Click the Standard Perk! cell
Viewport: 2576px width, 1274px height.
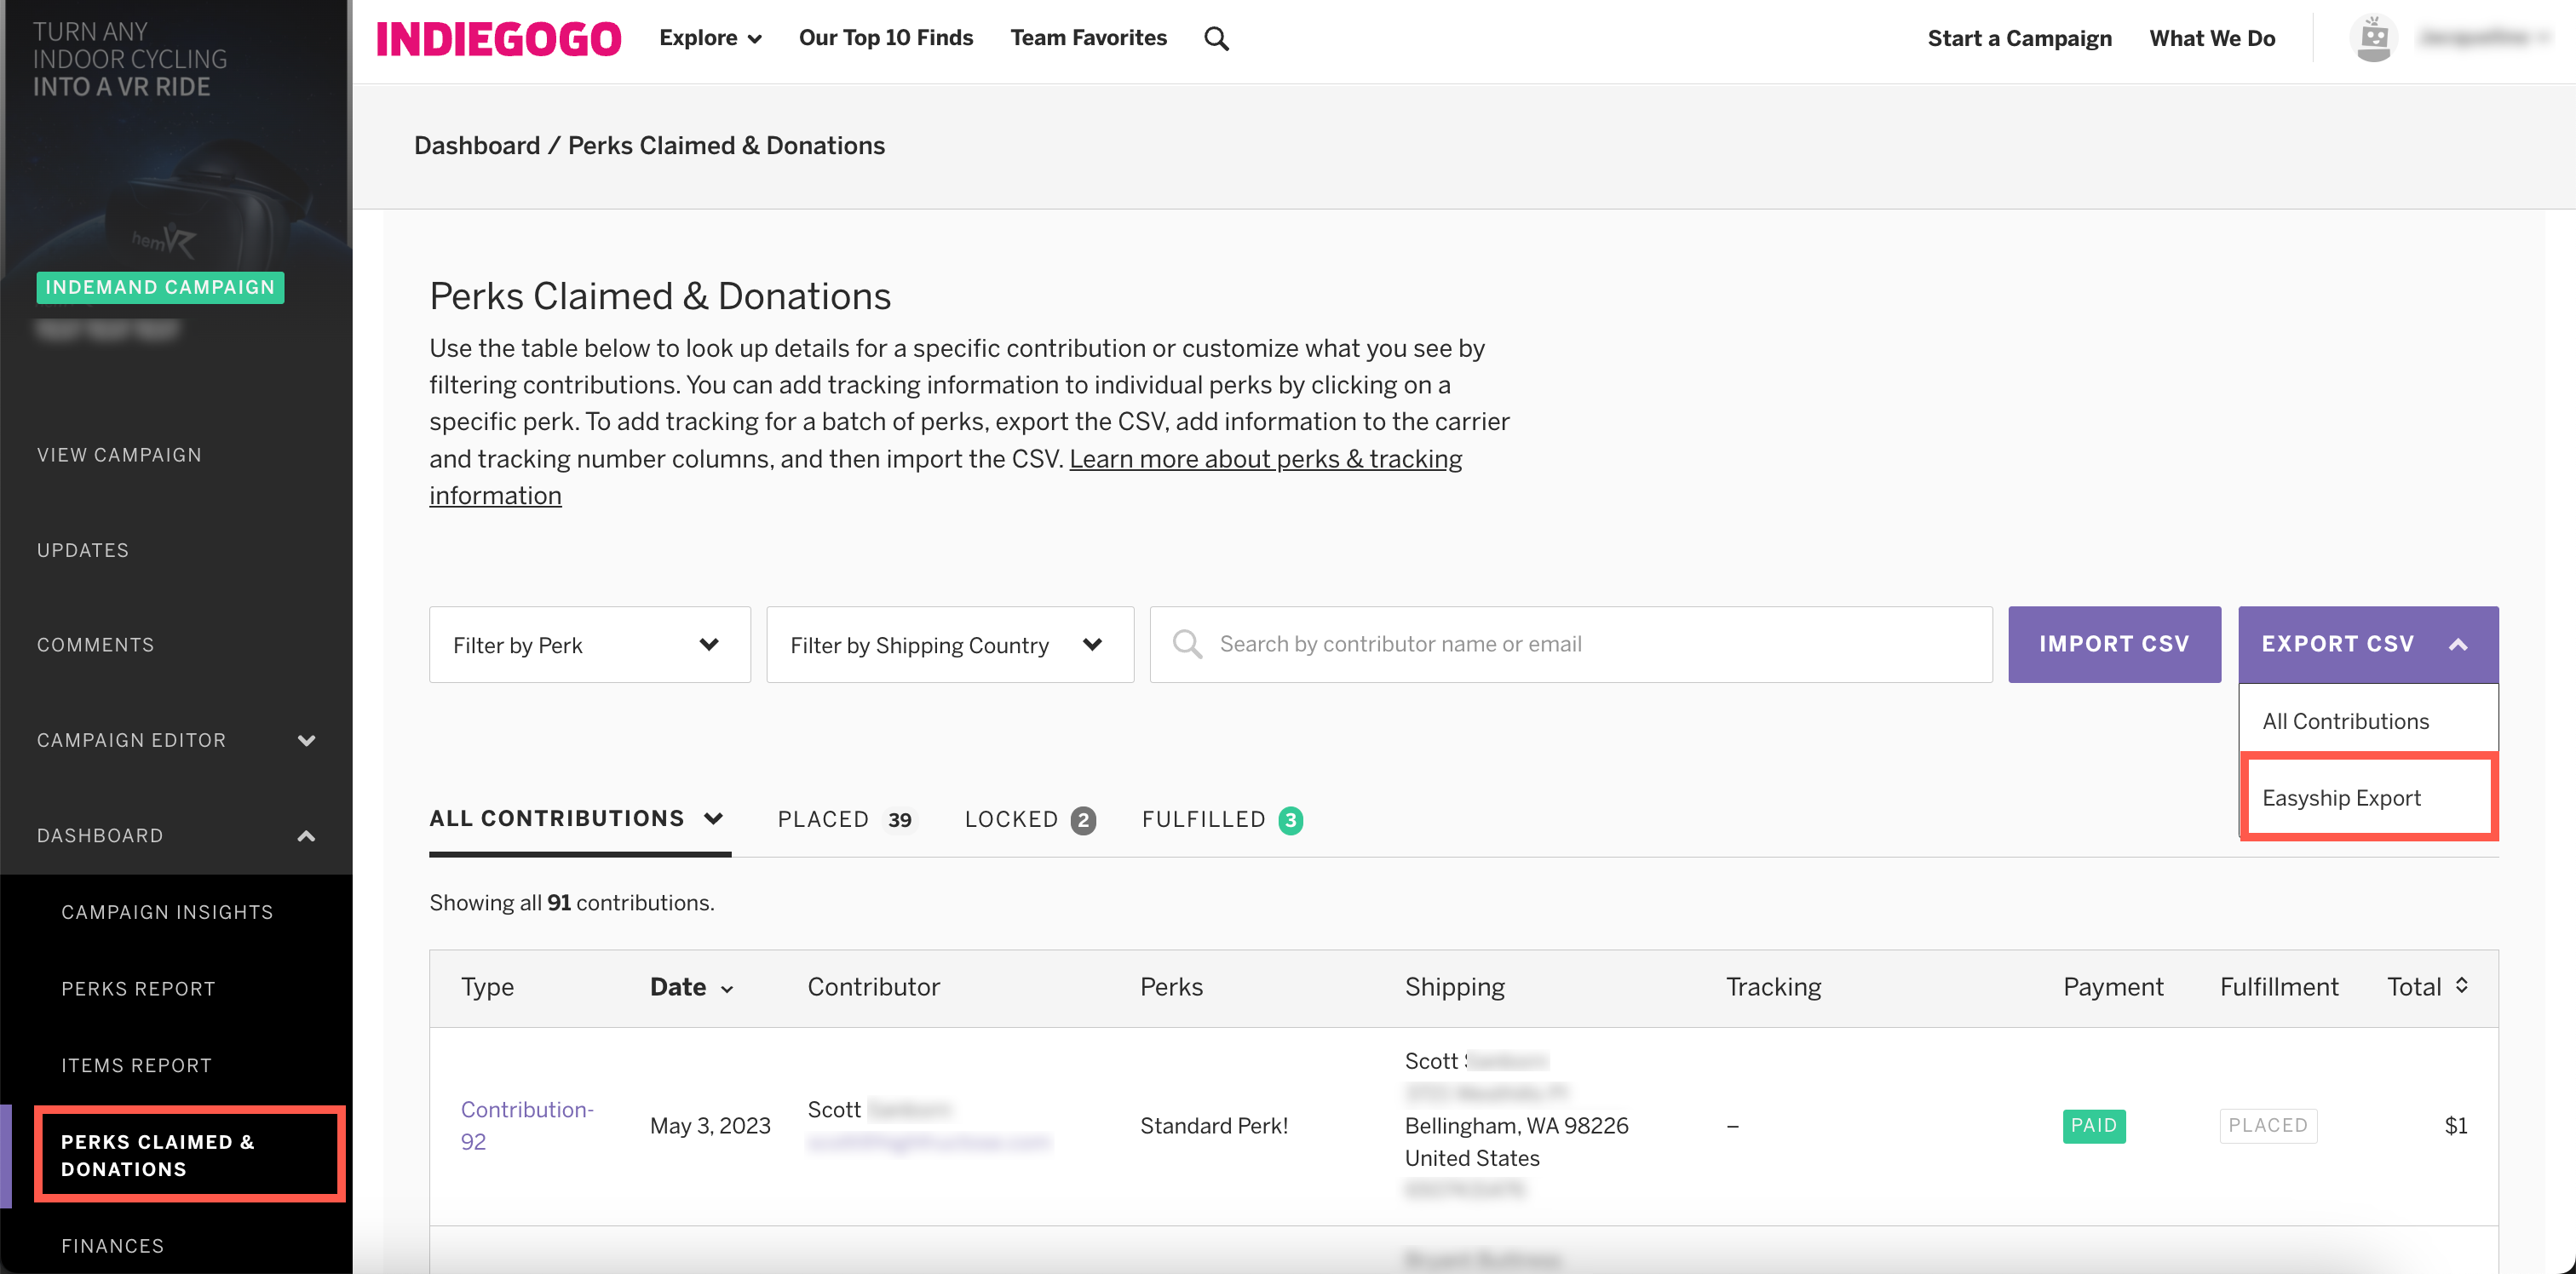pos(1213,1126)
